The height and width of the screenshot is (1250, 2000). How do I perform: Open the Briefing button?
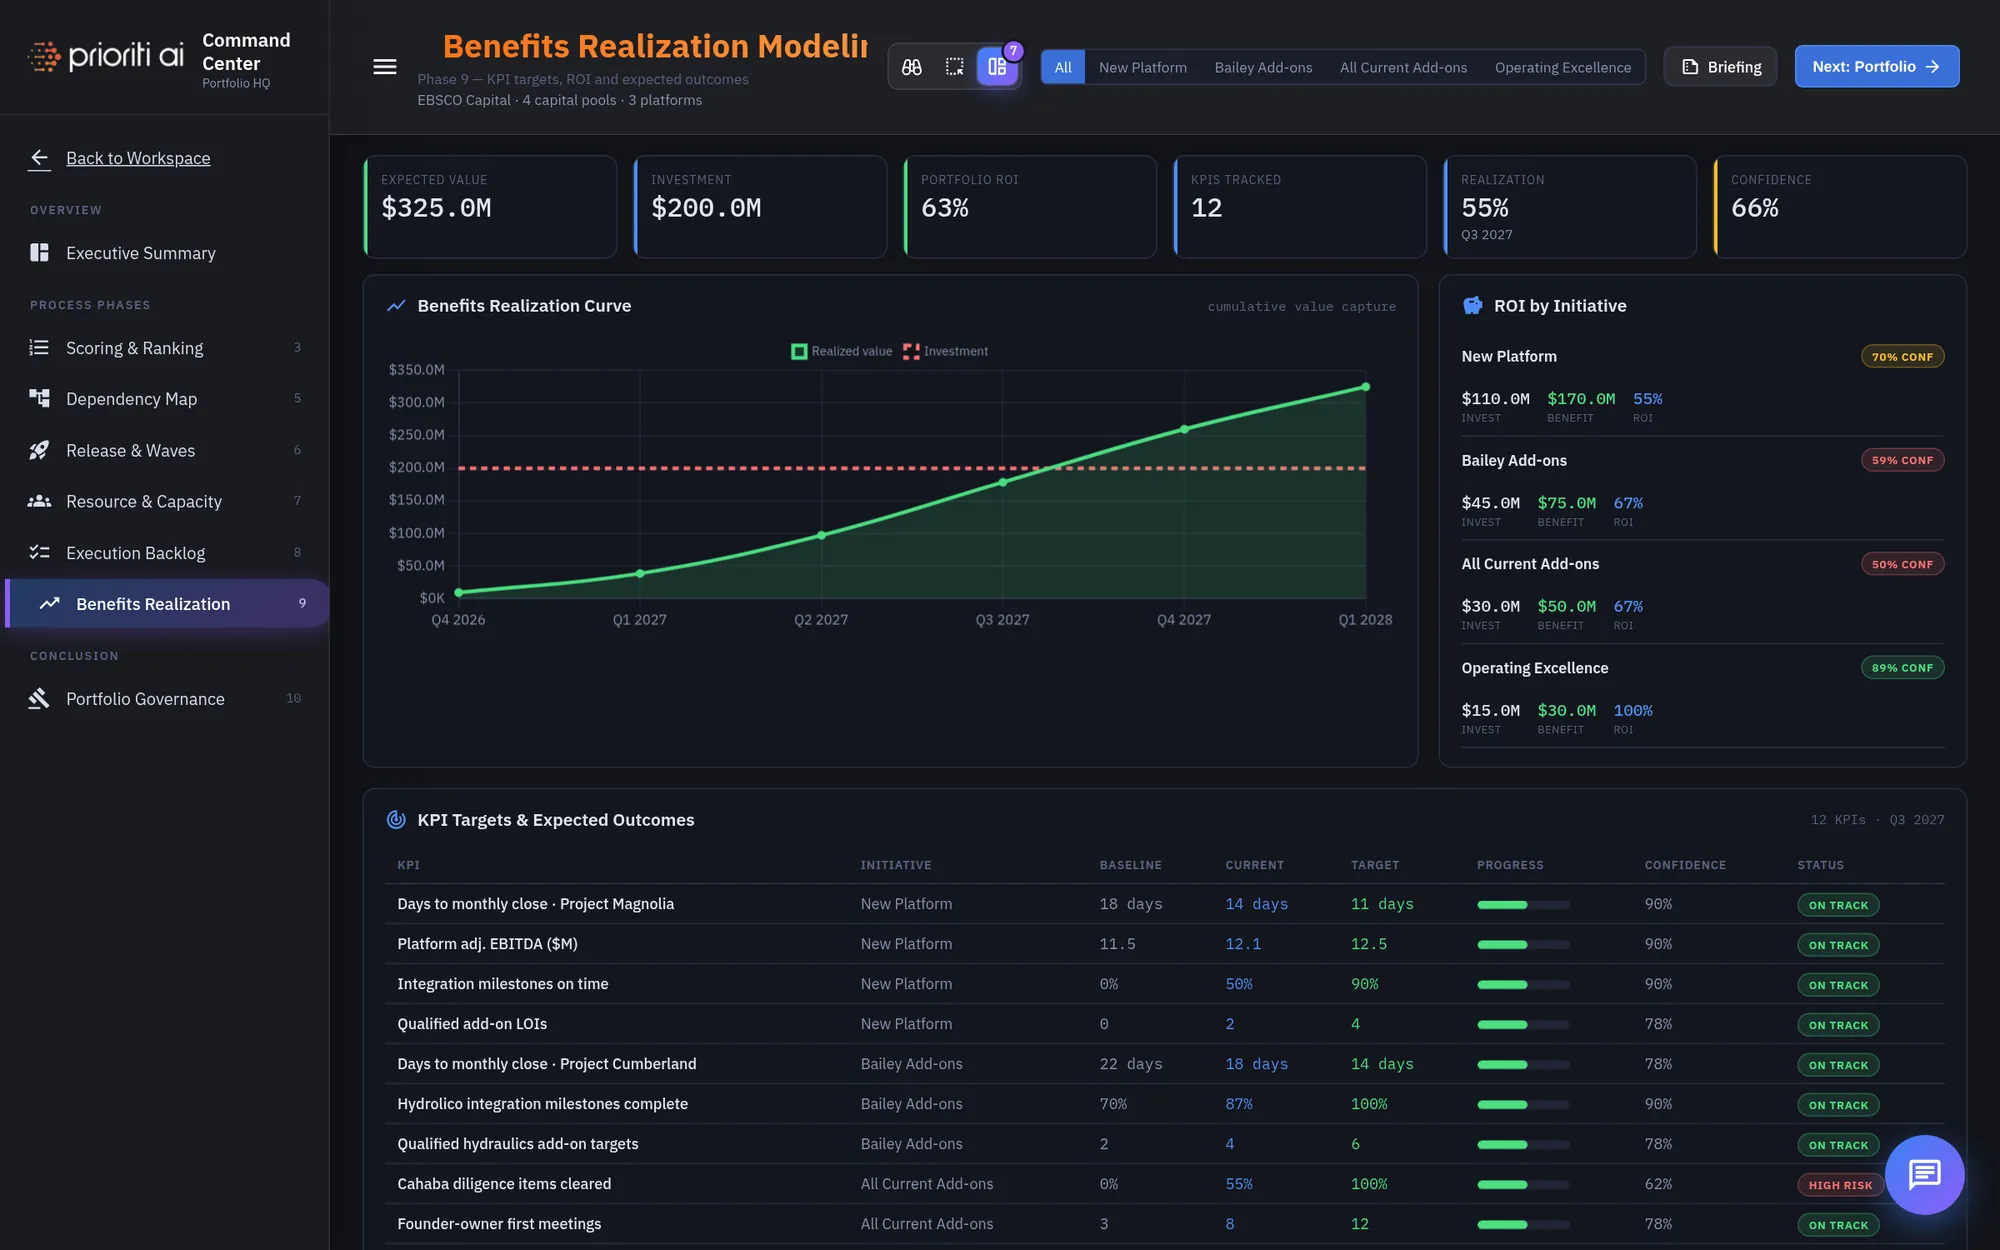(1721, 67)
